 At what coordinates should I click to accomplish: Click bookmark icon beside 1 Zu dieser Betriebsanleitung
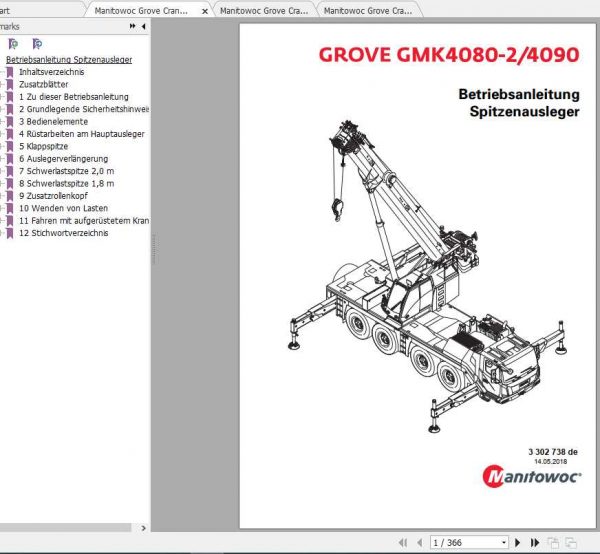pos(10,97)
